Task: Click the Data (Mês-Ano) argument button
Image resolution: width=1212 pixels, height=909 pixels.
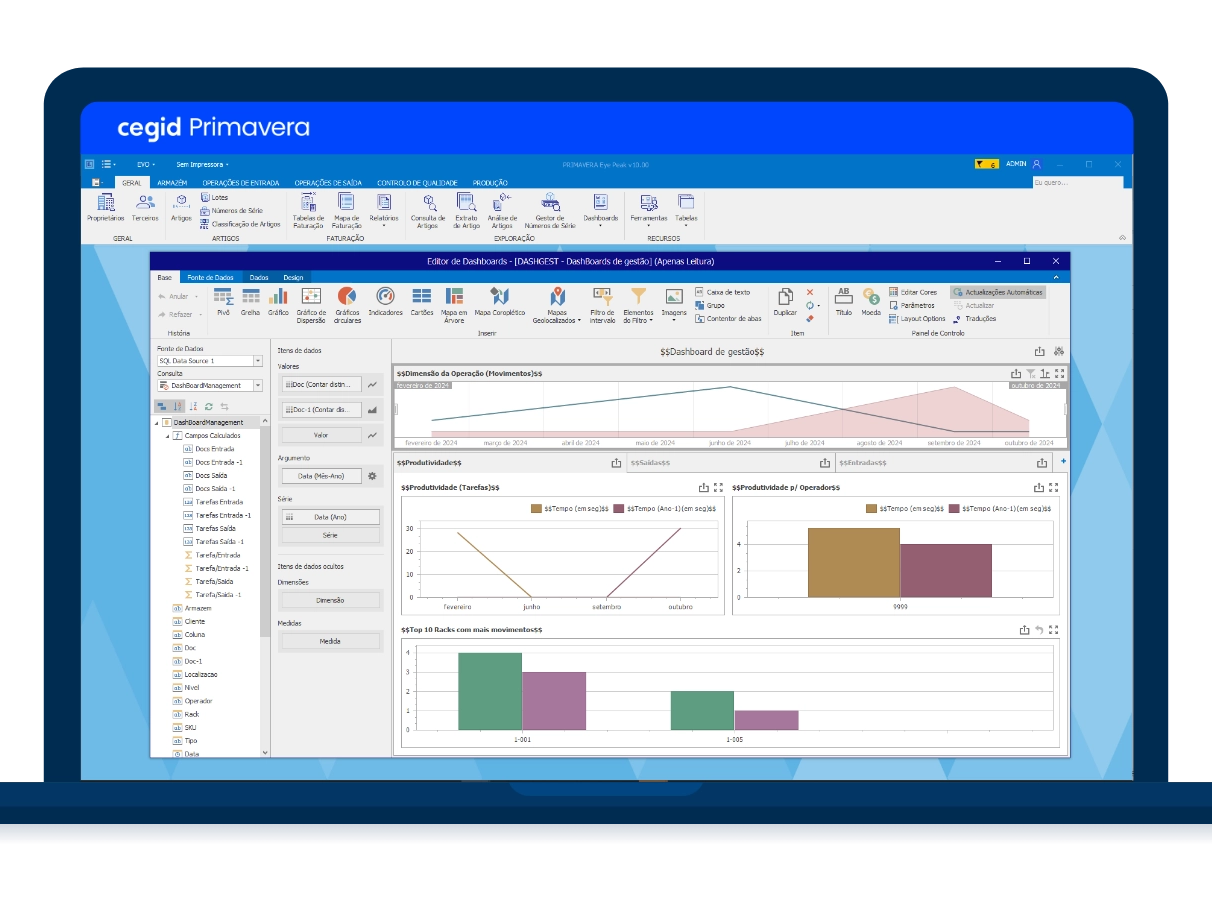Action: pyautogui.click(x=320, y=476)
